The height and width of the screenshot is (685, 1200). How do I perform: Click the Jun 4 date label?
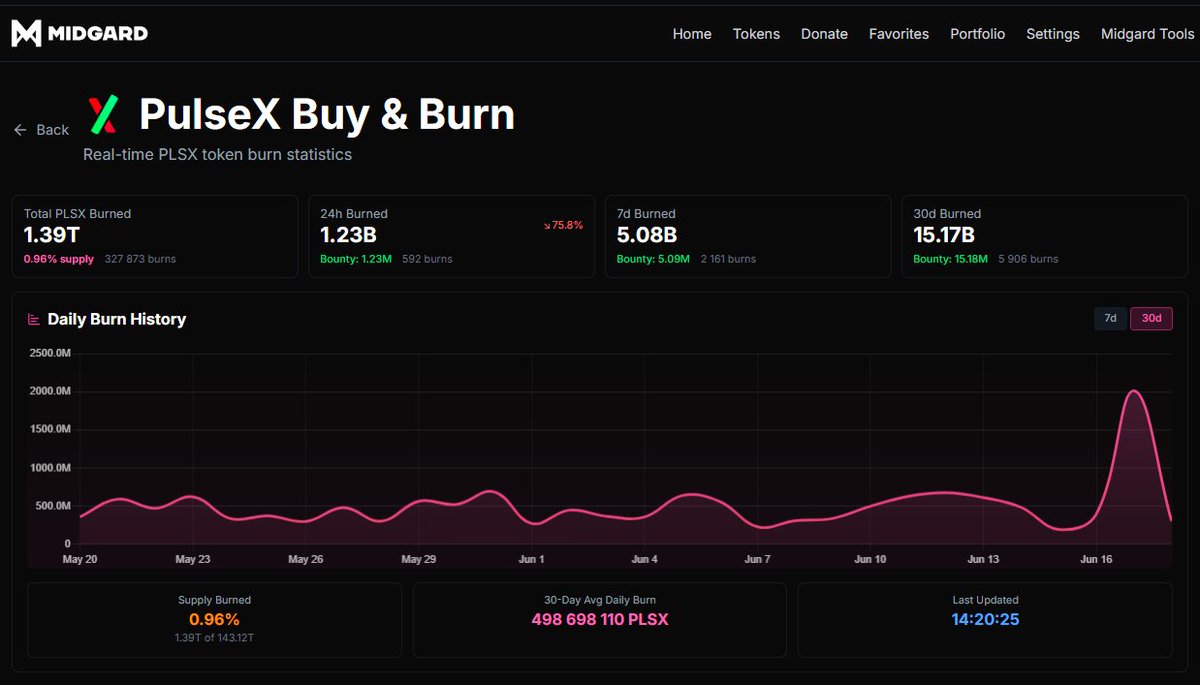tap(645, 559)
